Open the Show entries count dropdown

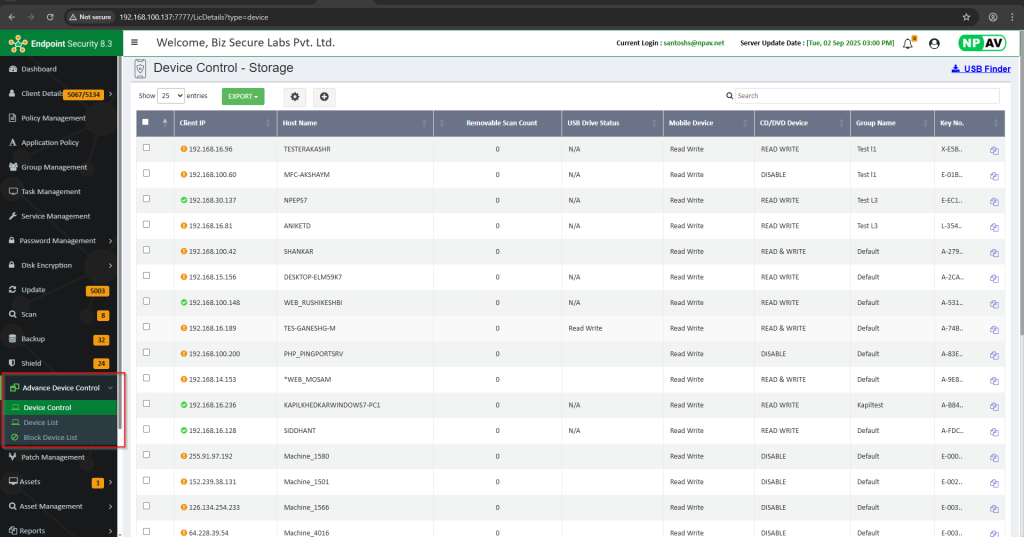[172, 96]
